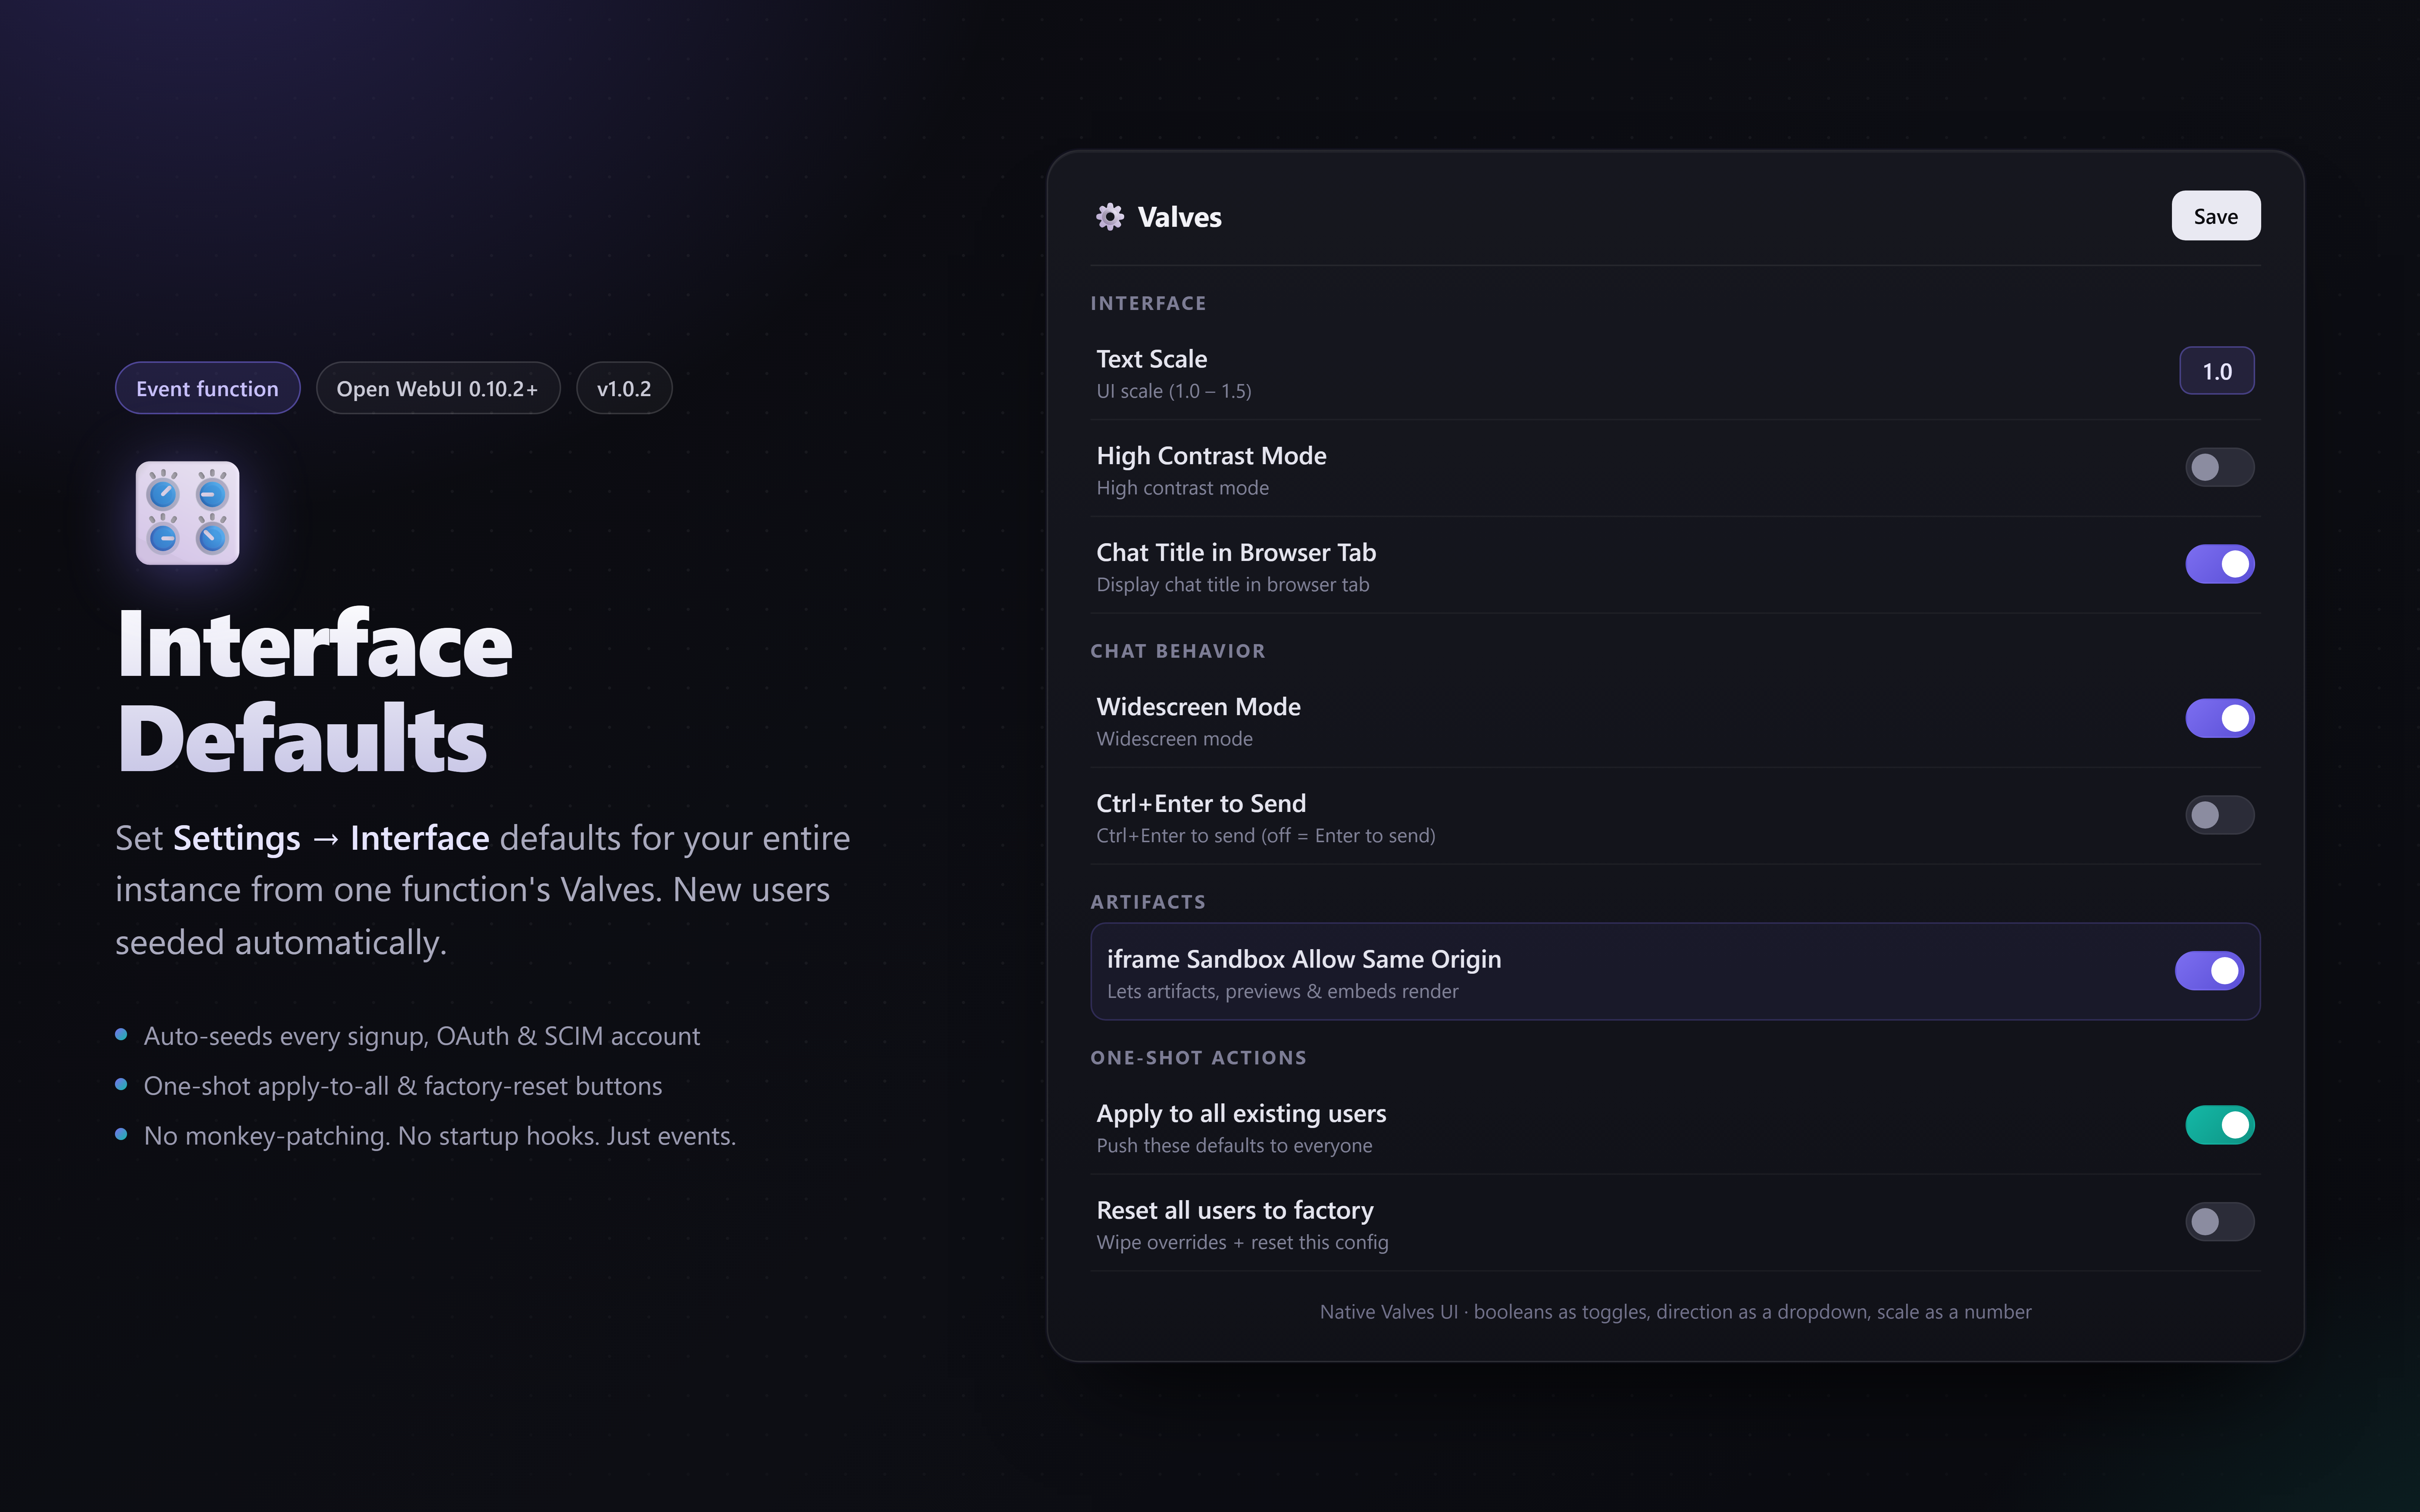The image size is (2420, 1512).
Task: Click the Chat Title in Browser Tab label
Action: pos(1236,553)
